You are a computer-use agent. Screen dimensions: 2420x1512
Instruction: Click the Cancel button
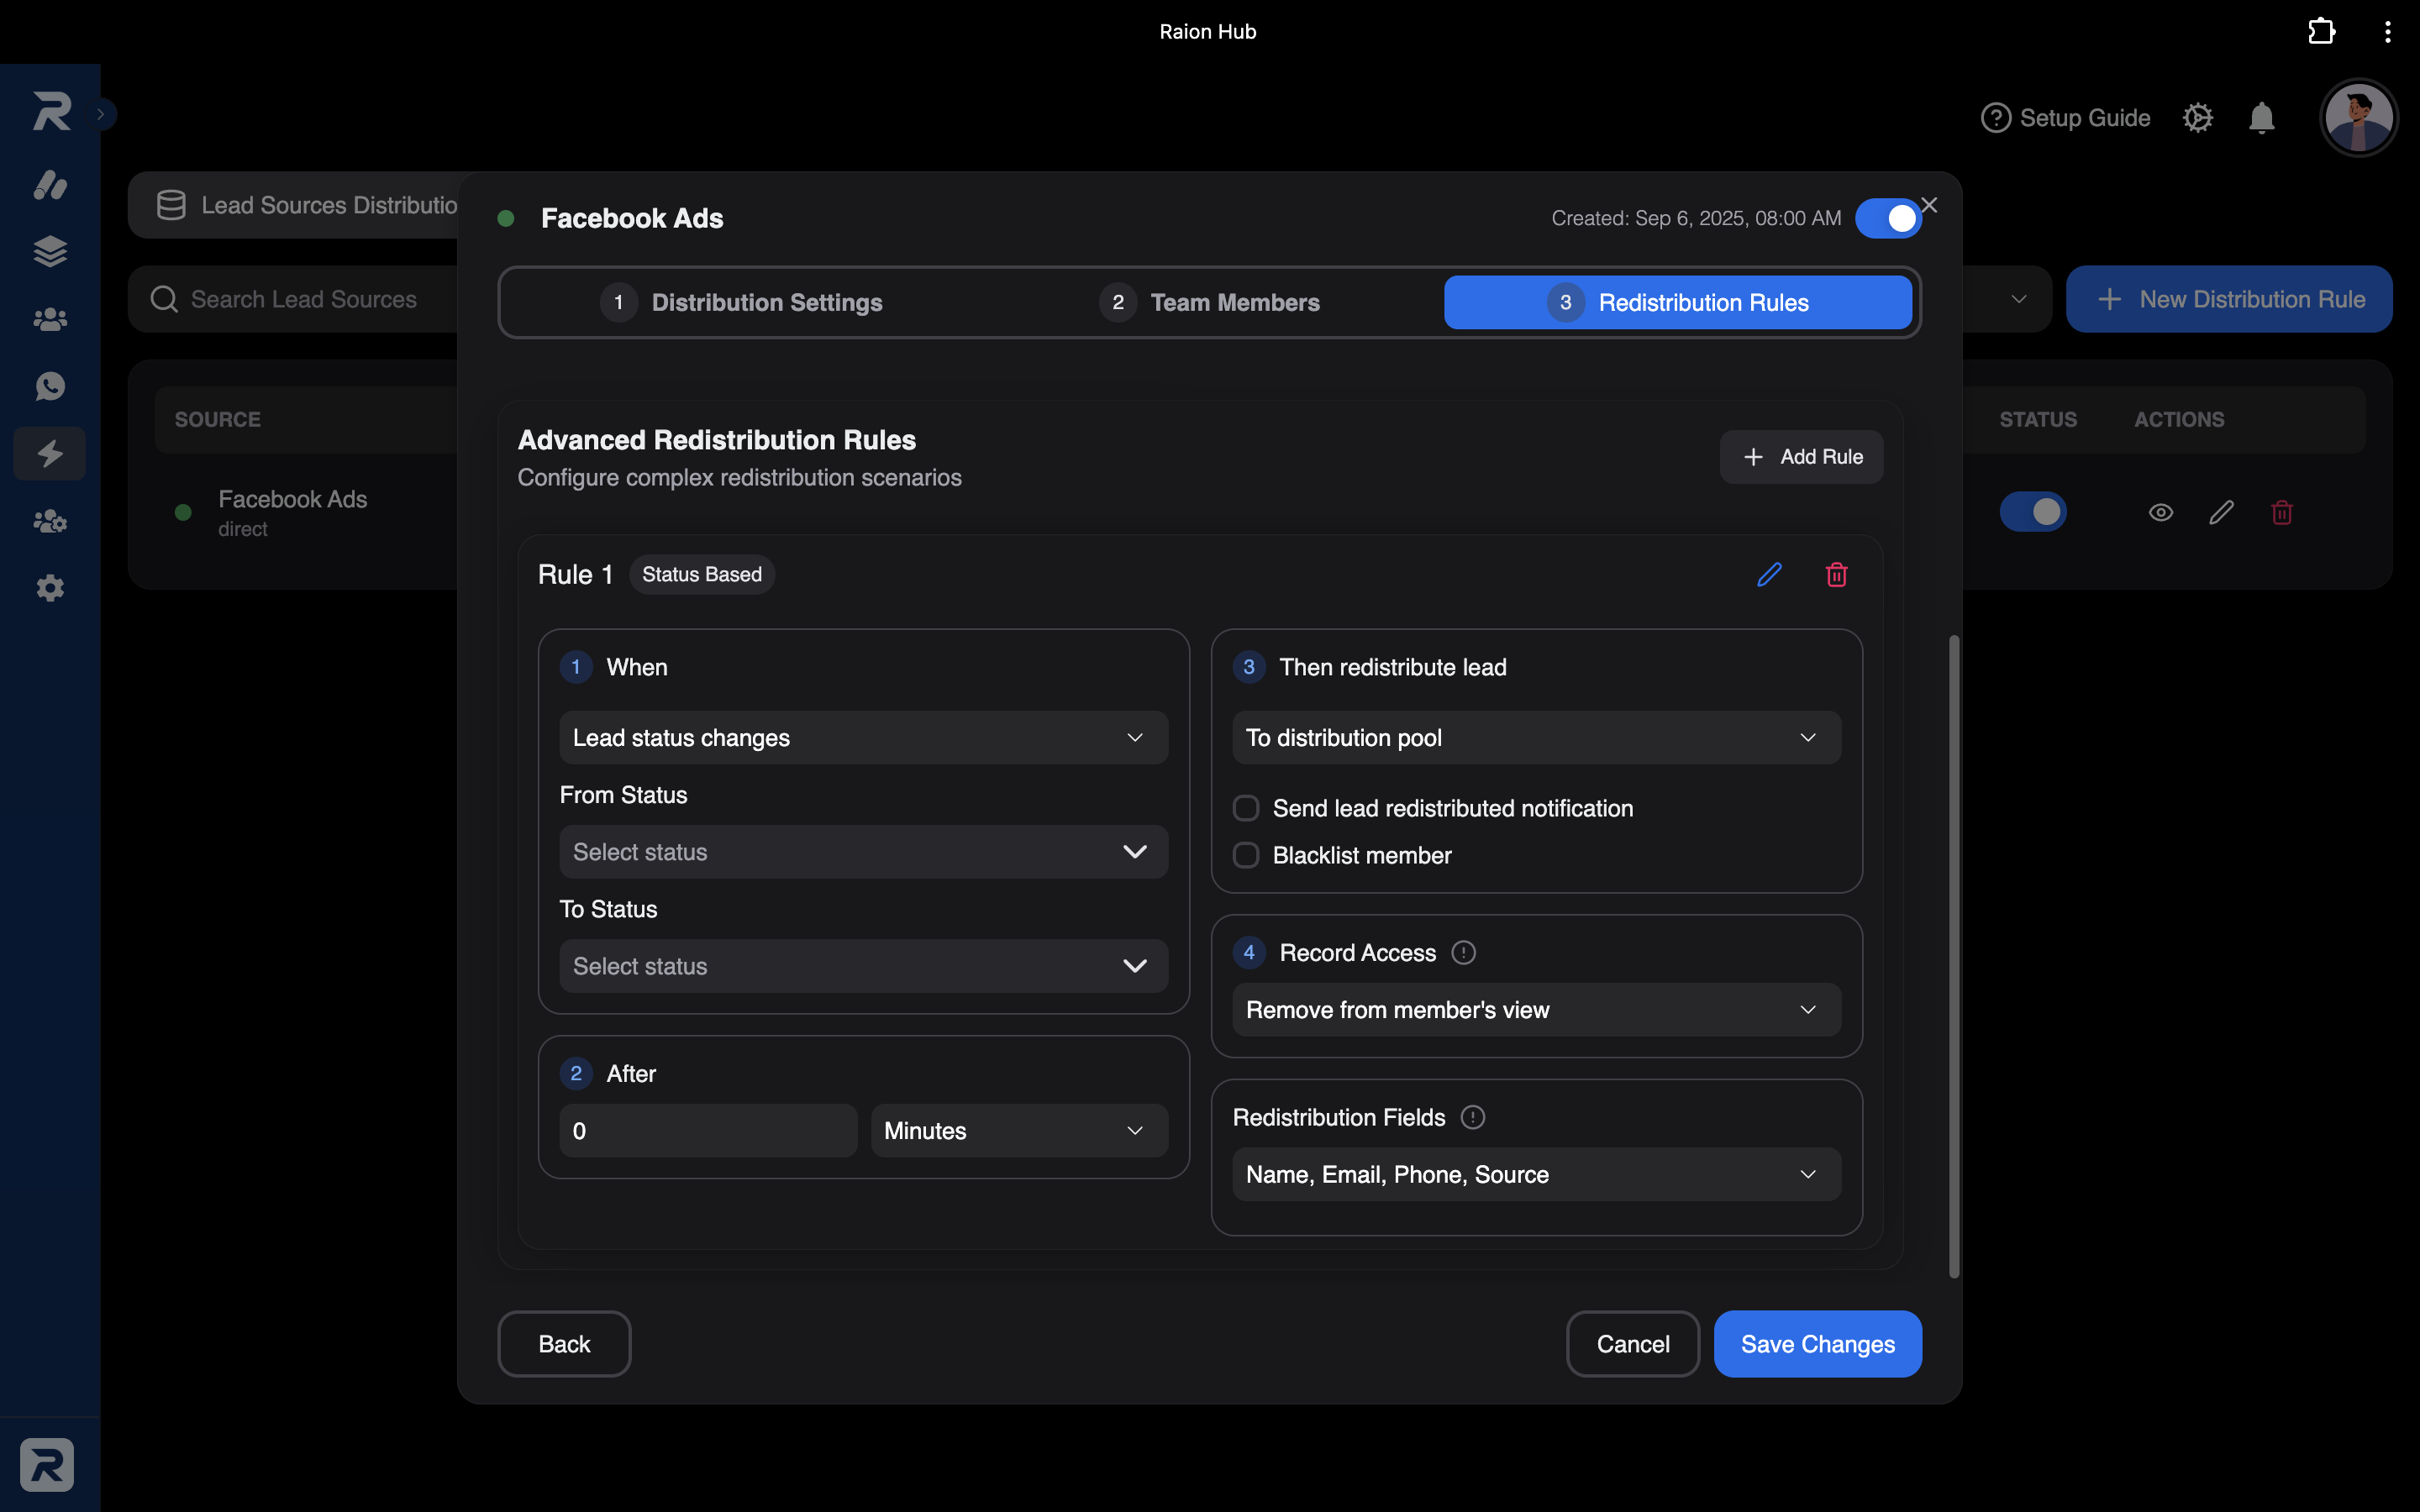coord(1633,1344)
